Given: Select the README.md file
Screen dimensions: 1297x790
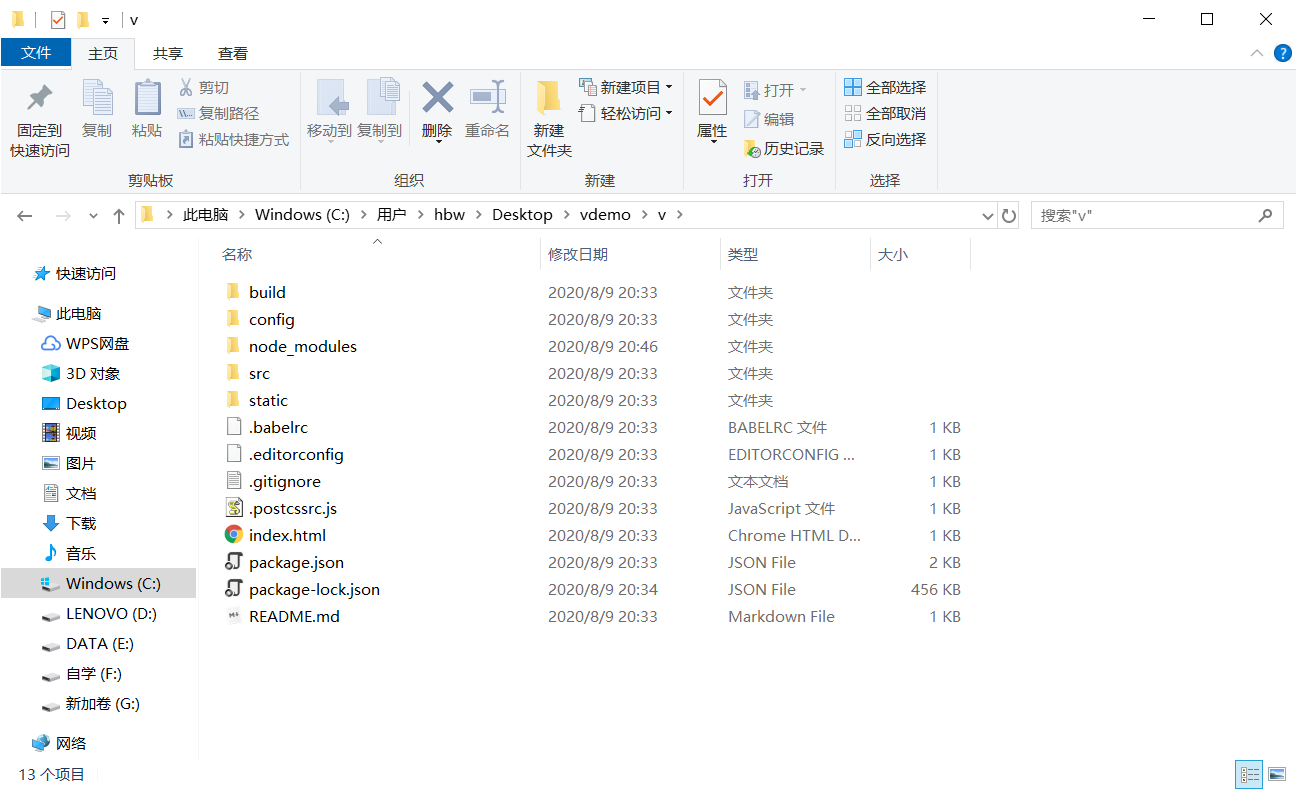Looking at the screenshot, I should pos(294,616).
